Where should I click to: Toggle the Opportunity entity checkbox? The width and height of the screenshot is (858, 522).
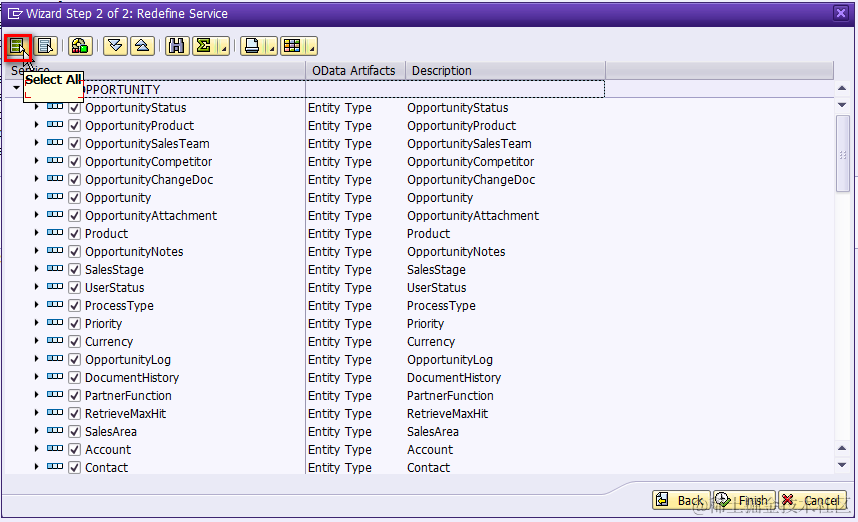(x=74, y=198)
